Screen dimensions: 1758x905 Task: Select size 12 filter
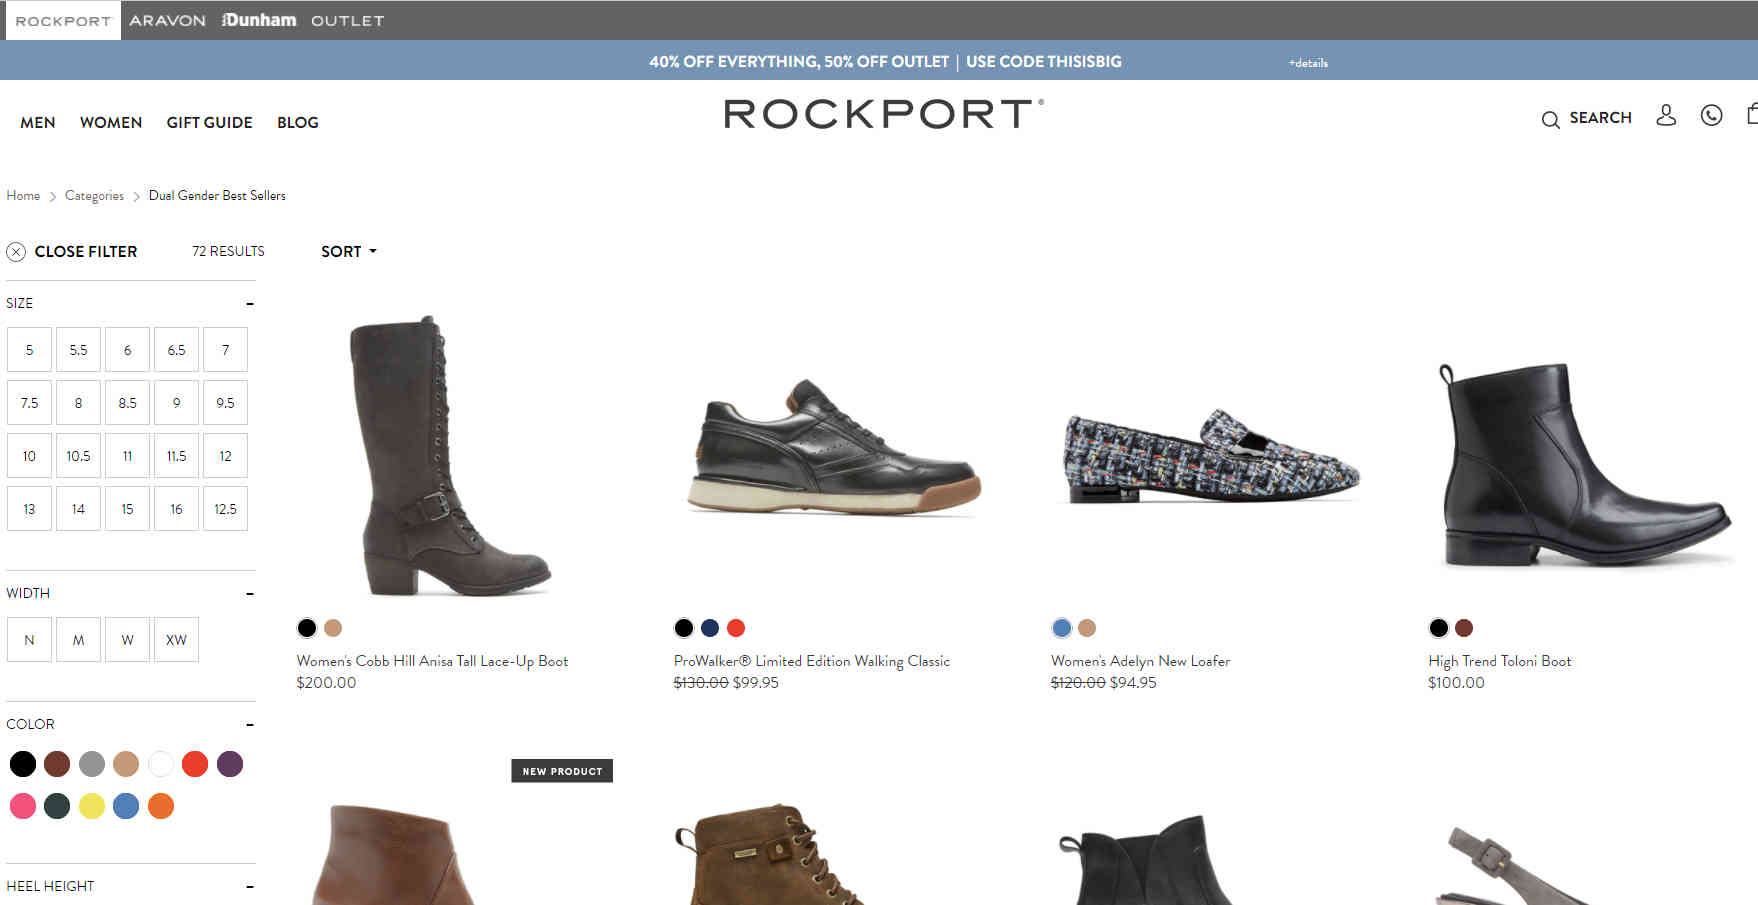pos(225,456)
